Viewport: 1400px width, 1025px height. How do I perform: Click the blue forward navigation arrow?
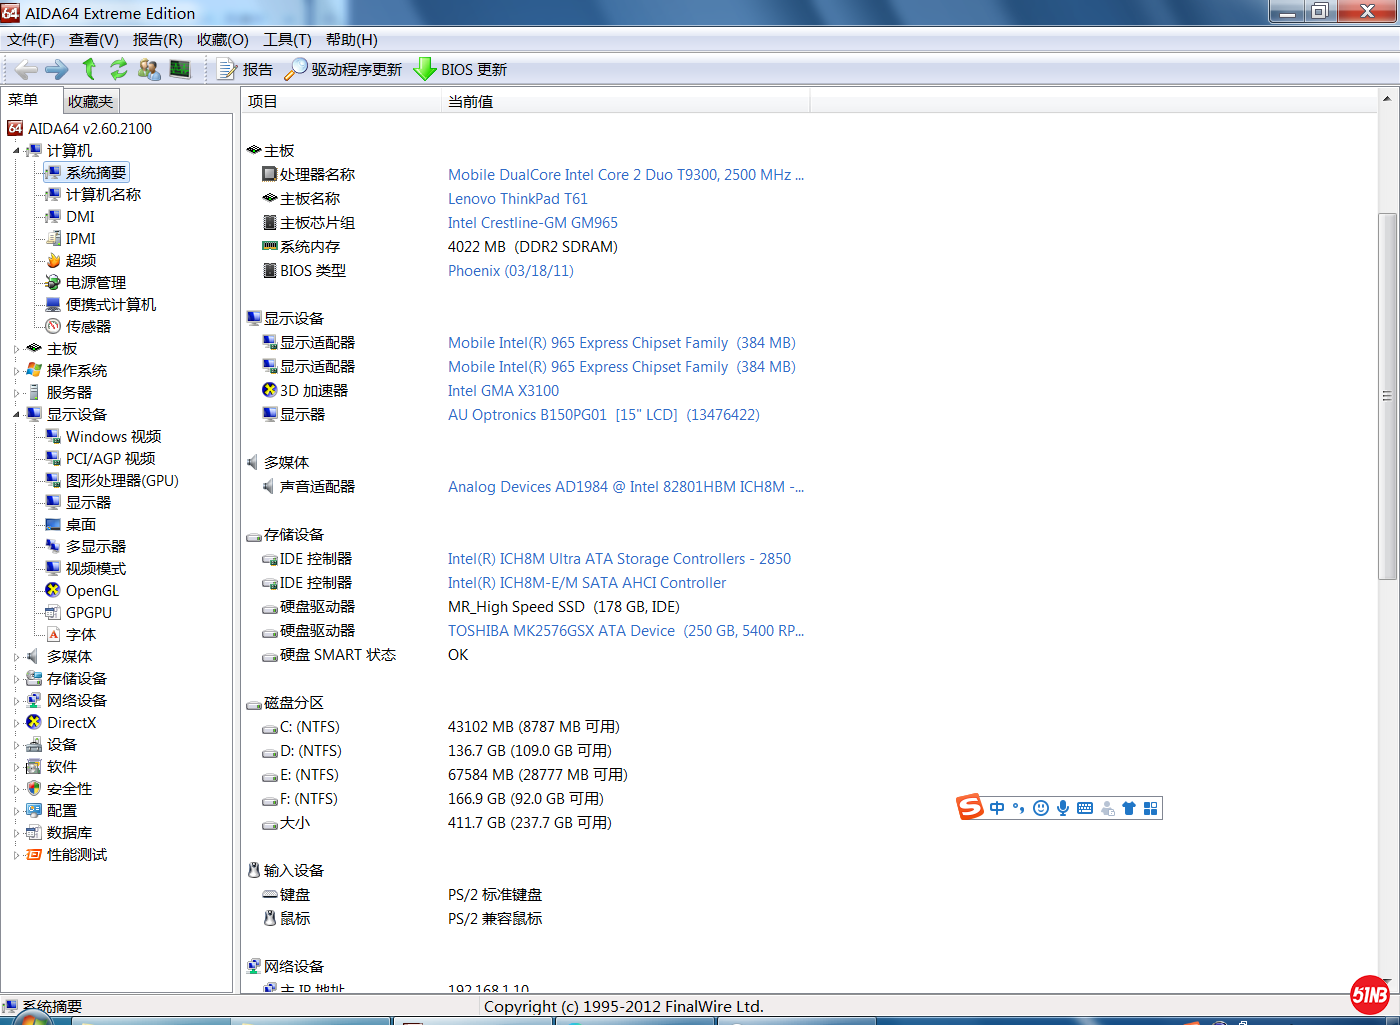[x=57, y=69]
